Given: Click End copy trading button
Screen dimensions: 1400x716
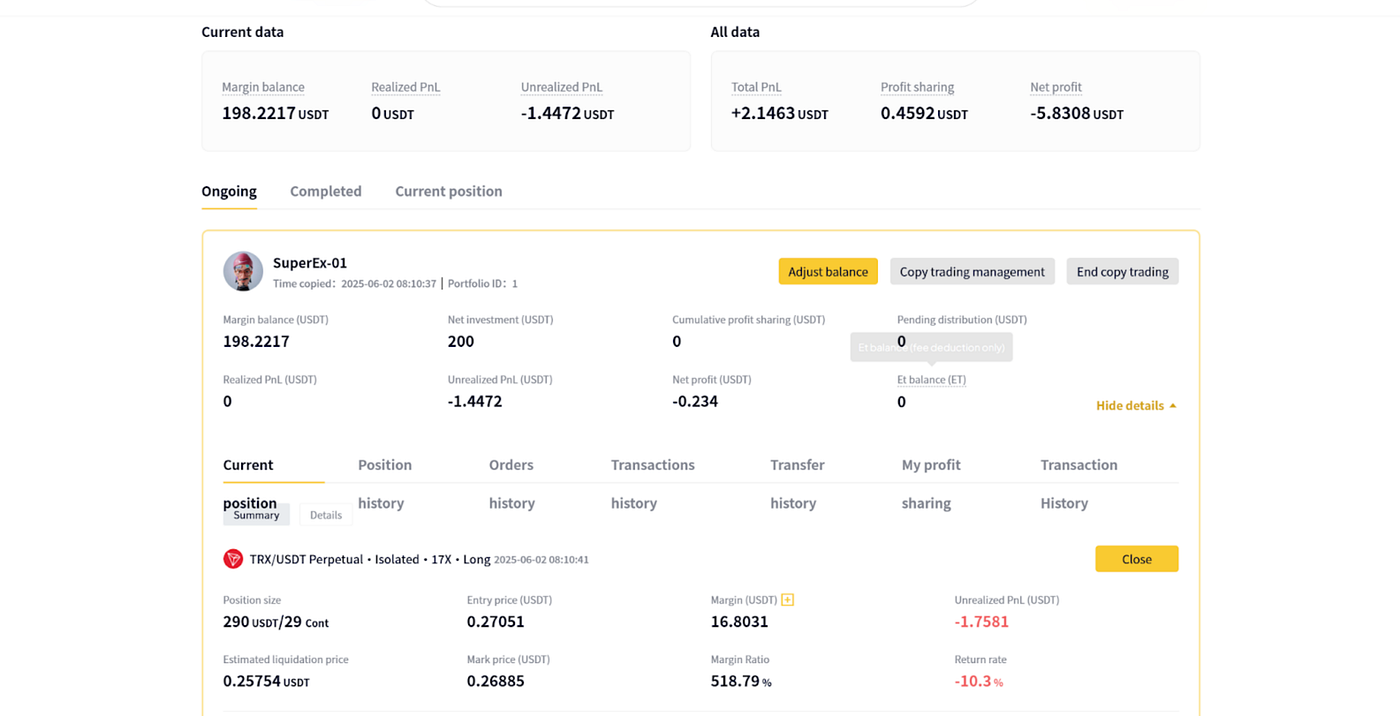Looking at the screenshot, I should click(1122, 271).
